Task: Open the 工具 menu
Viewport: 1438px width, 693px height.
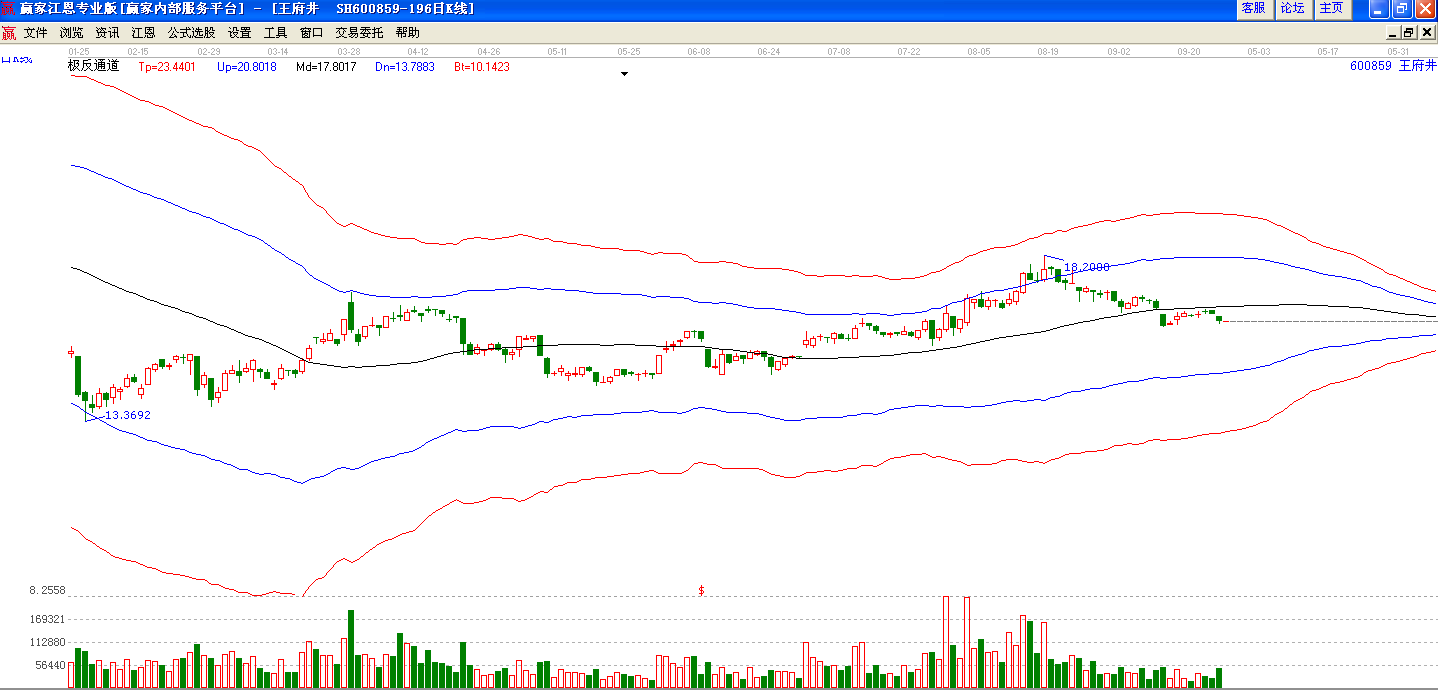Action: (x=275, y=33)
